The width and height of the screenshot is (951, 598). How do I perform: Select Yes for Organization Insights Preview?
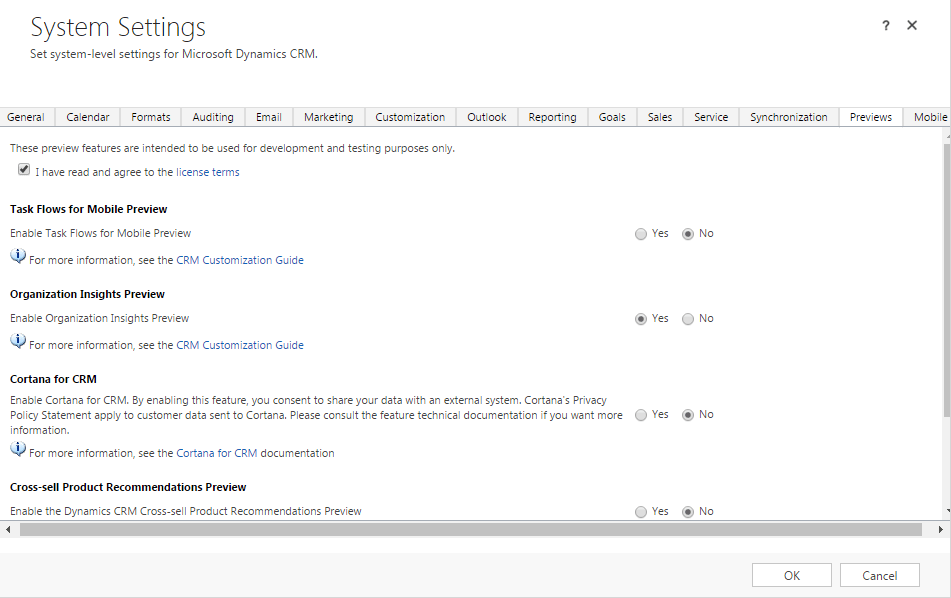tap(640, 319)
